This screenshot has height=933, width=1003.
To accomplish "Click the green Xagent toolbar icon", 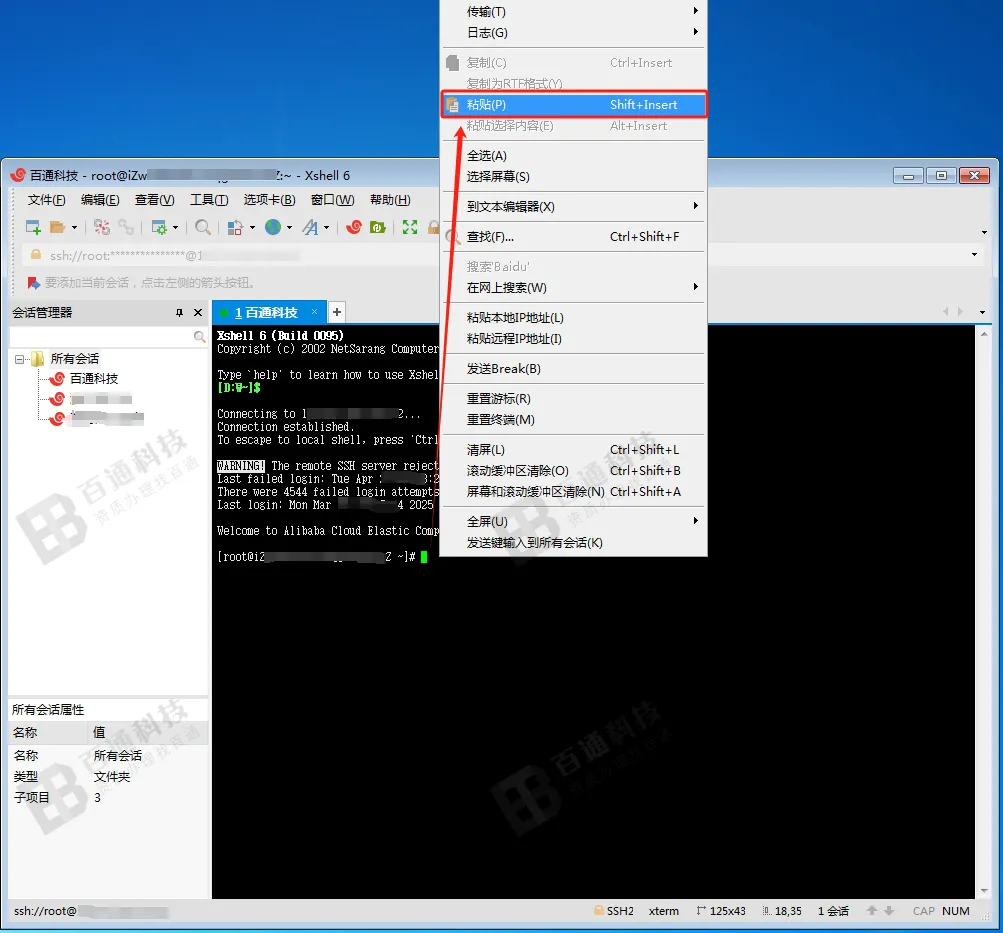I will [377, 227].
